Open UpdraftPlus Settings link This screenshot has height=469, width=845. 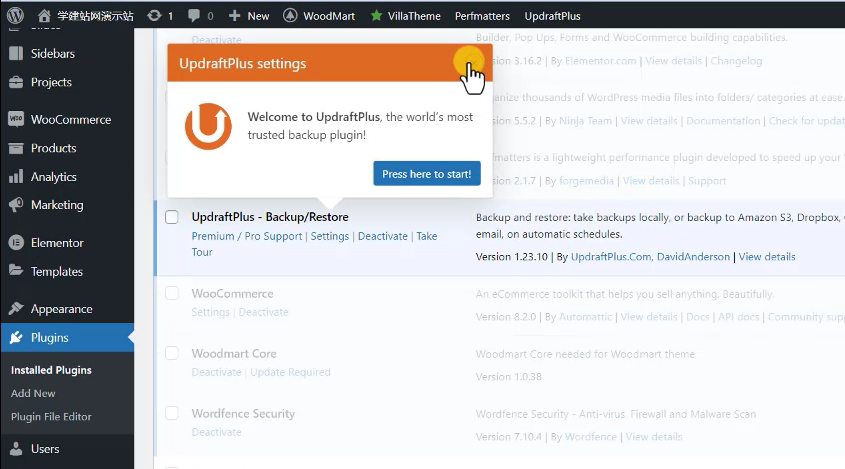coord(330,236)
